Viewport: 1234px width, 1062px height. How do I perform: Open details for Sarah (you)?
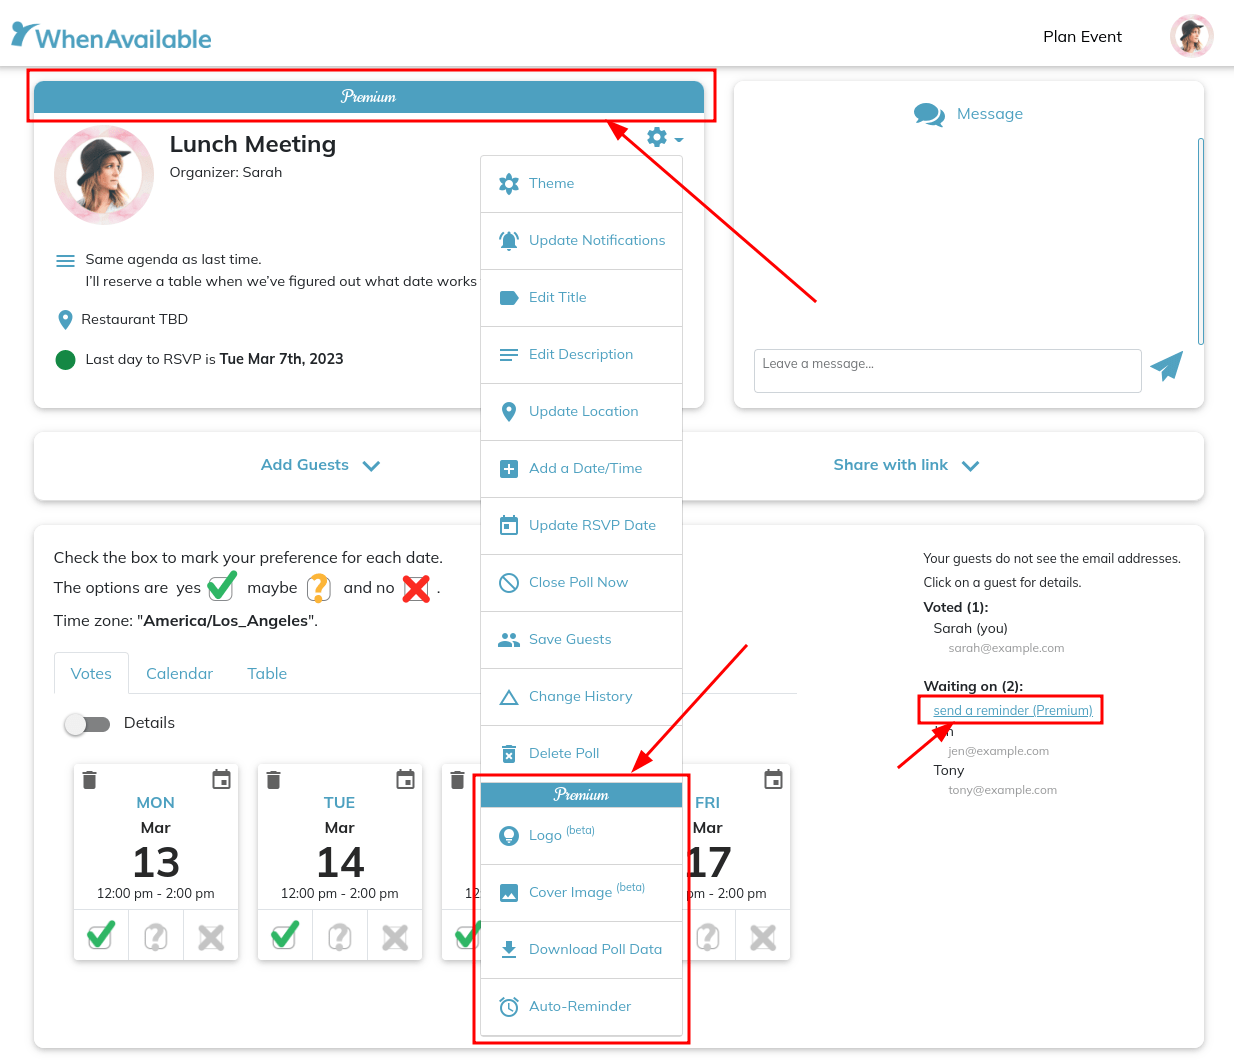(x=970, y=629)
